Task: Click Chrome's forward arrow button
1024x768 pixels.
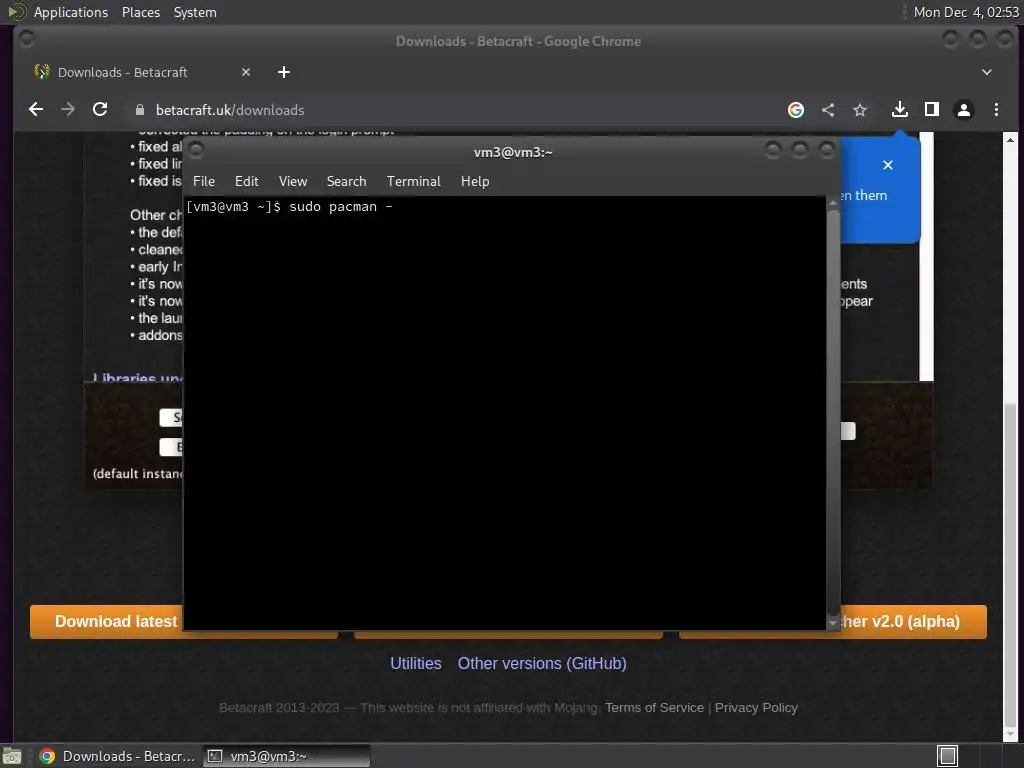Action: [68, 110]
